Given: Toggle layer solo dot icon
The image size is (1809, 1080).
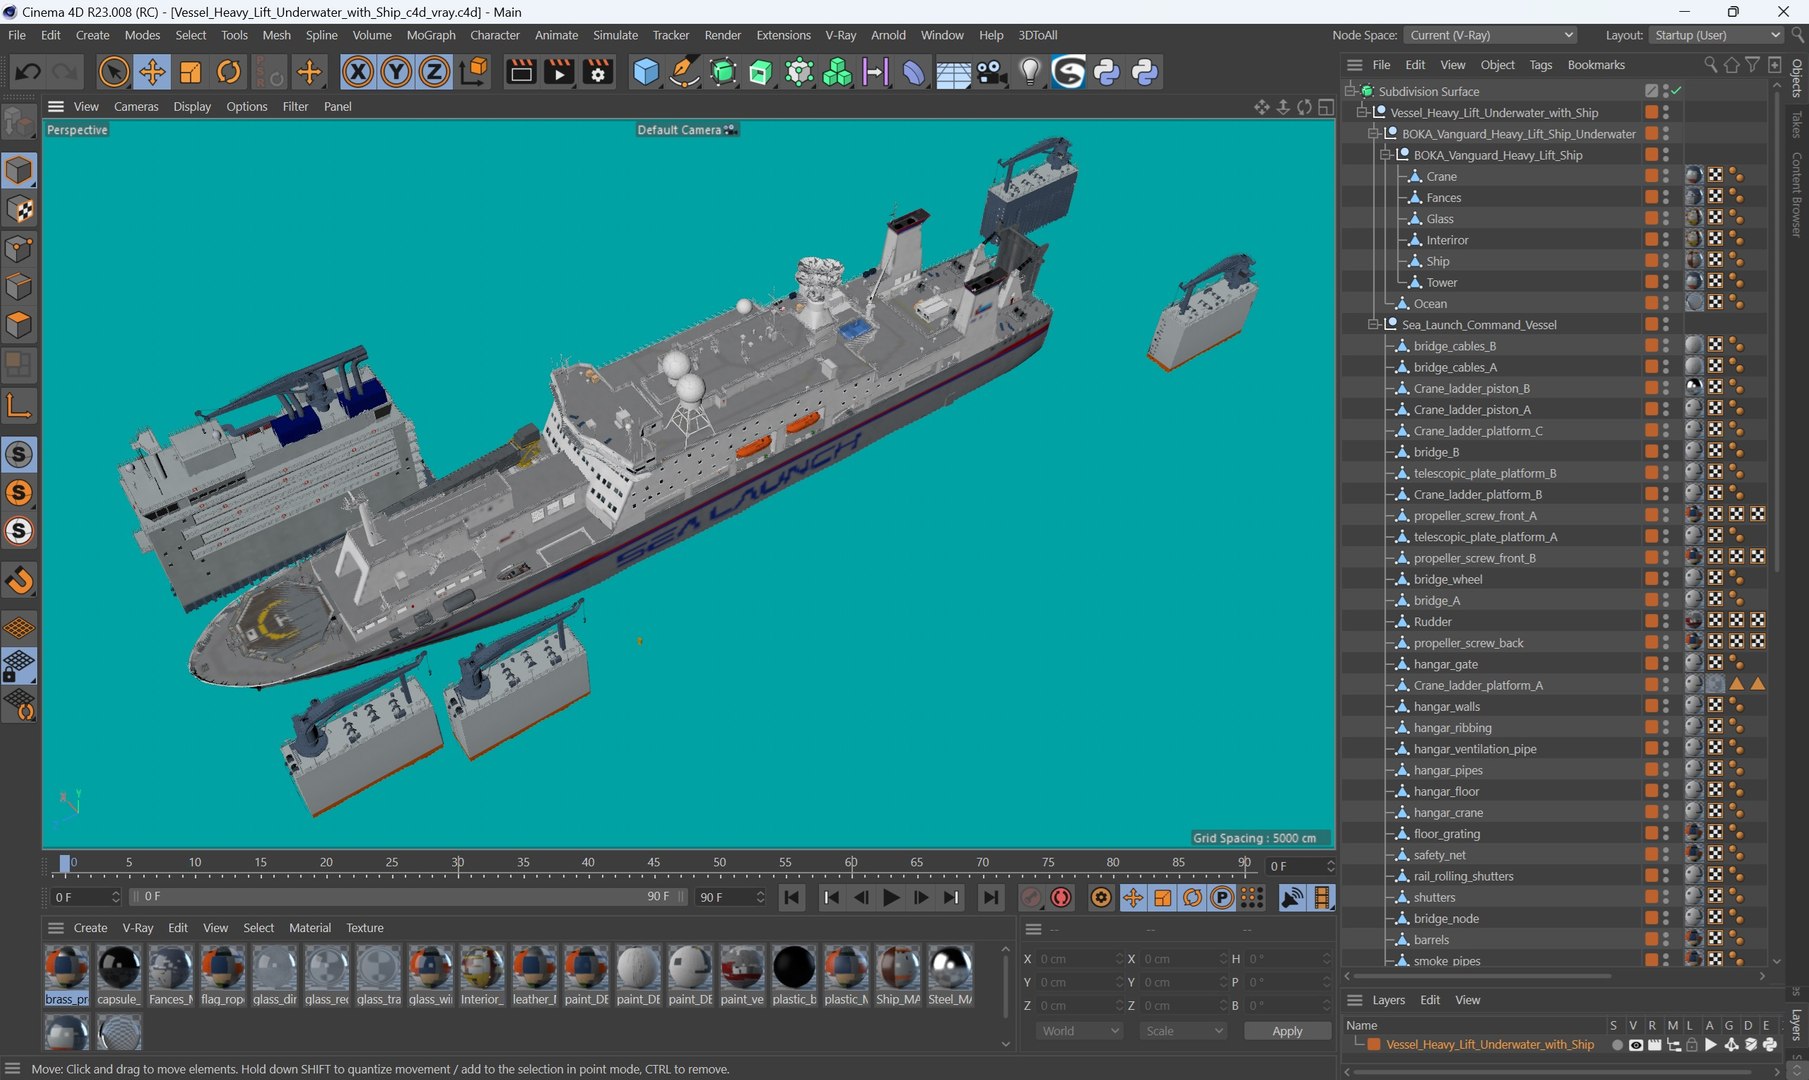Looking at the screenshot, I should (x=1616, y=1045).
